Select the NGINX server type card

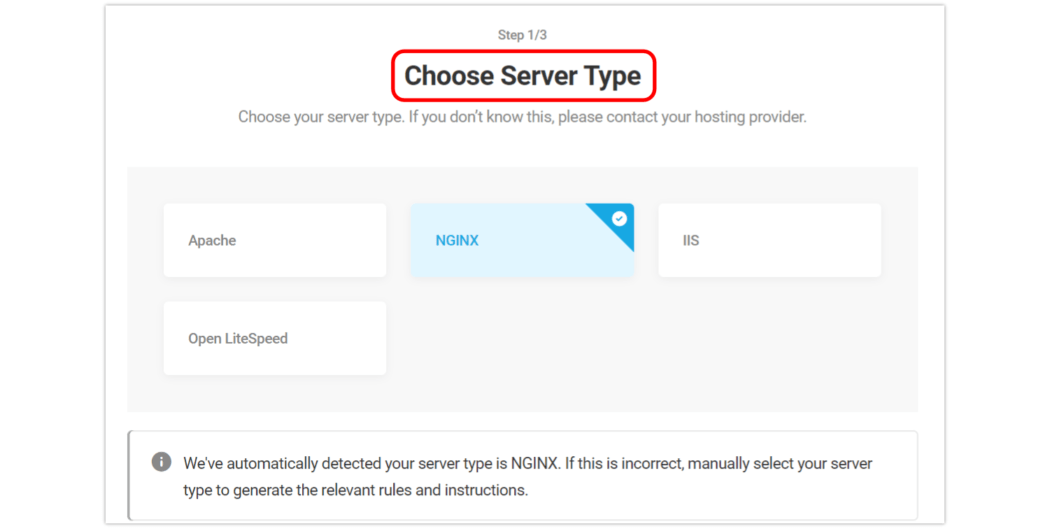pos(522,240)
